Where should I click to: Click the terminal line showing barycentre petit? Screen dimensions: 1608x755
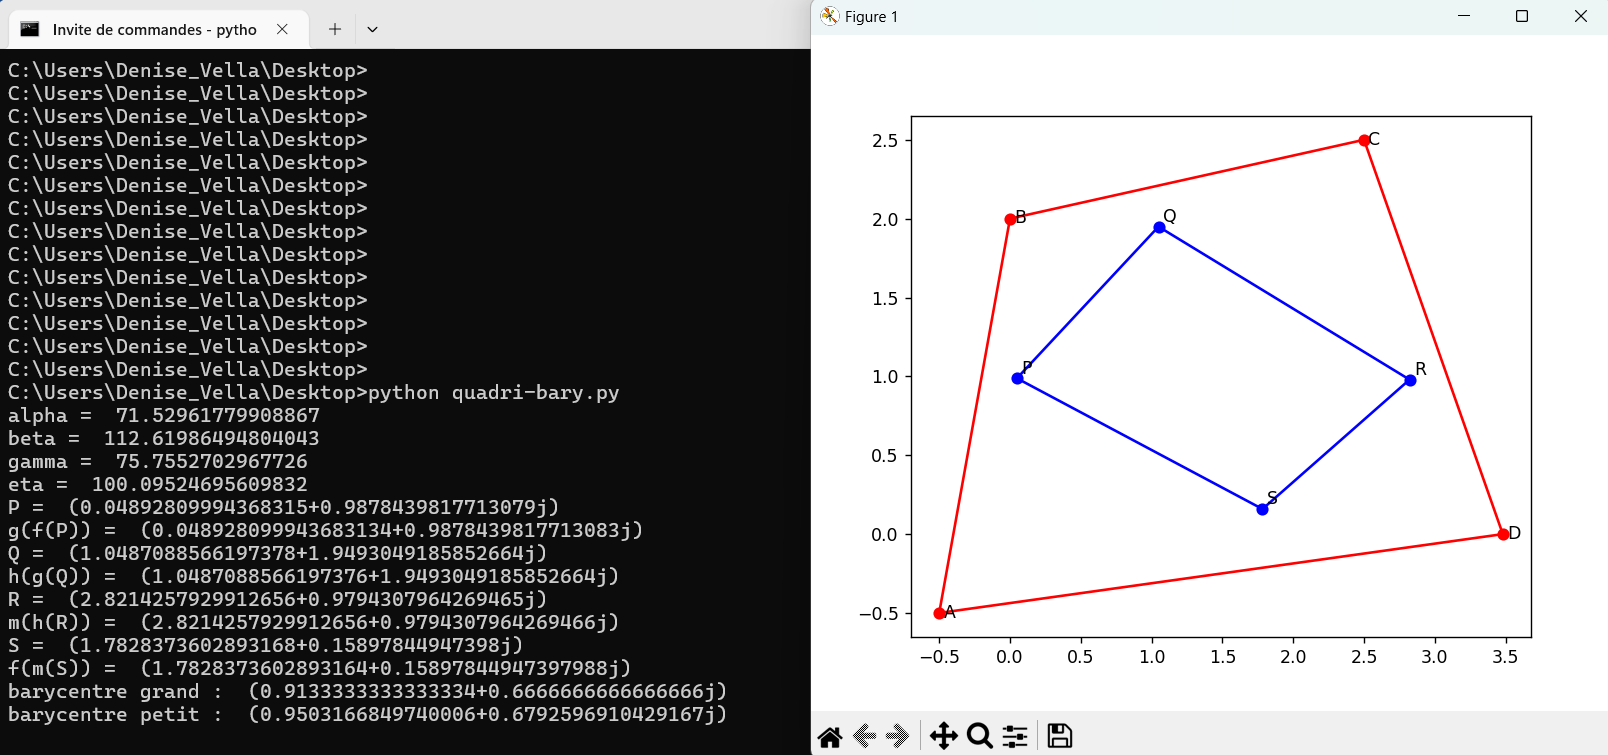[x=367, y=714]
